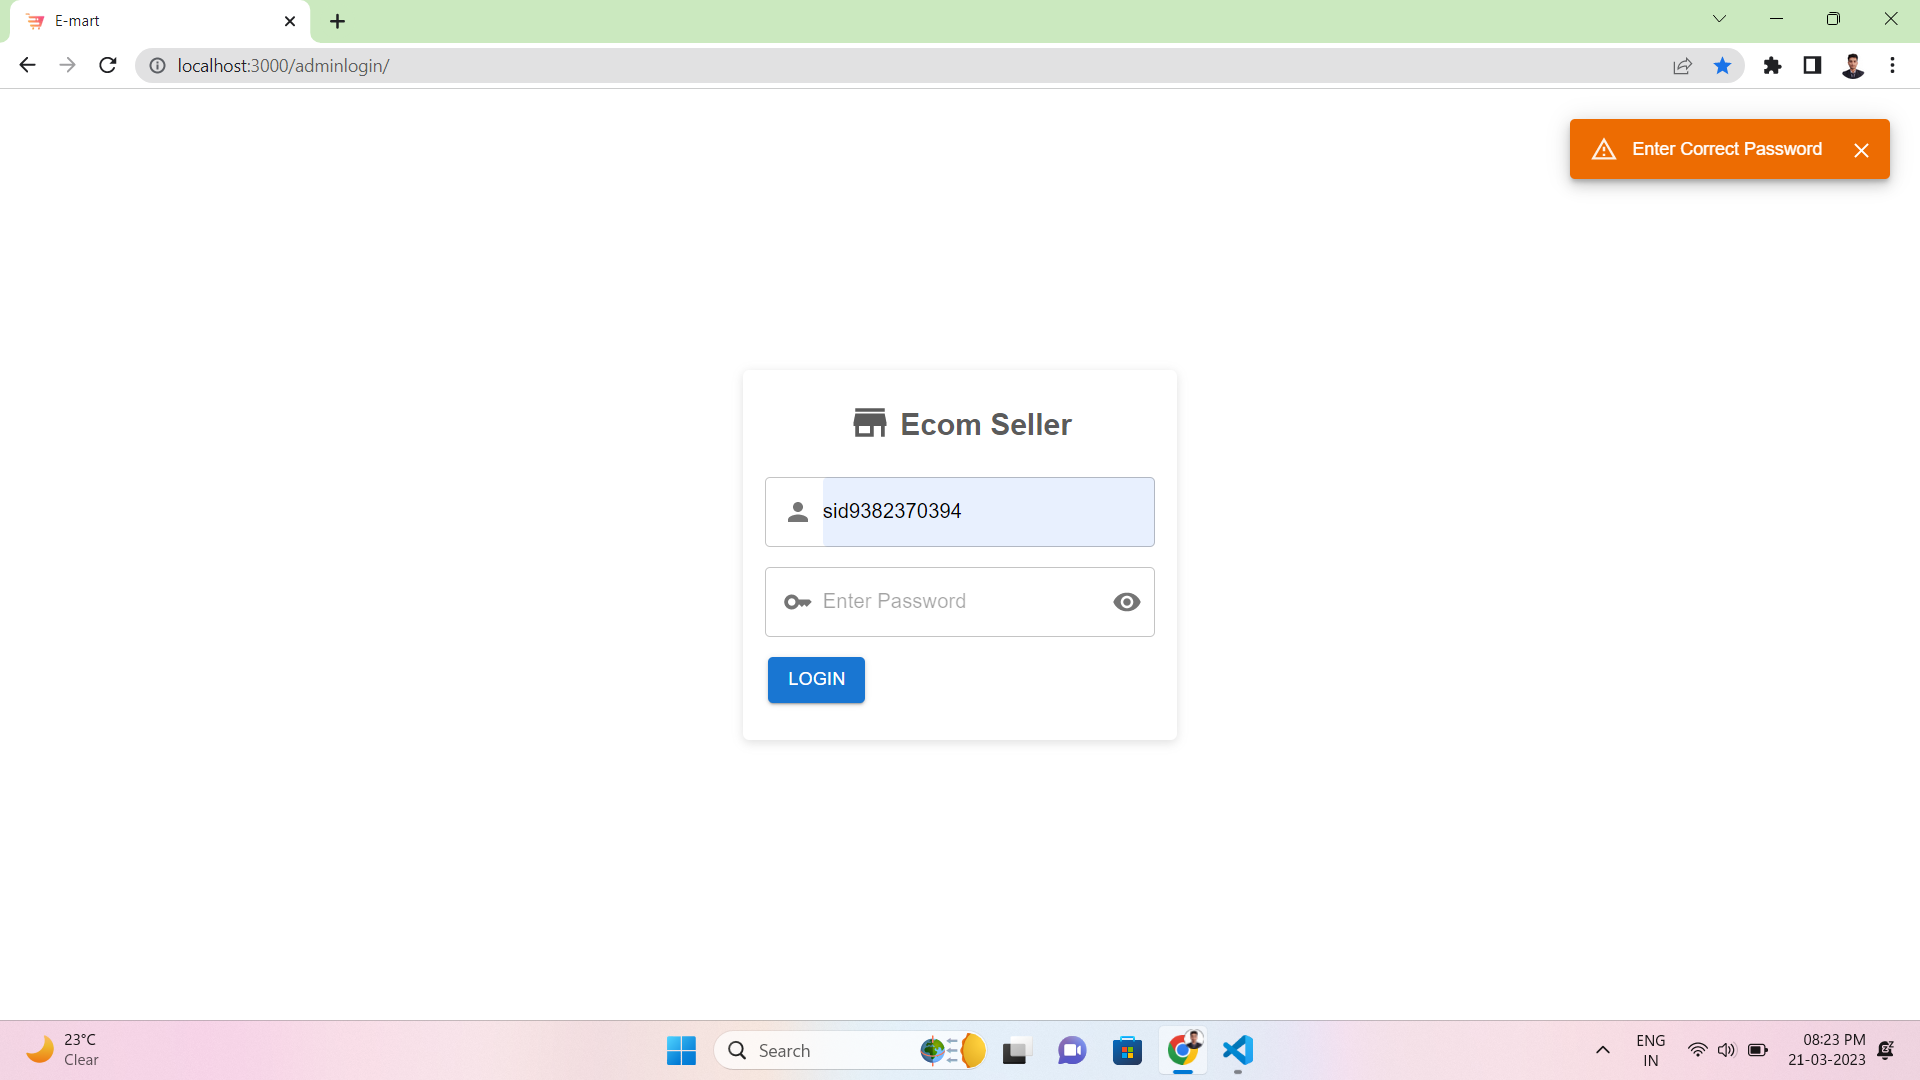Click the site information icon in address bar
The height and width of the screenshot is (1080, 1920).
coord(157,65)
